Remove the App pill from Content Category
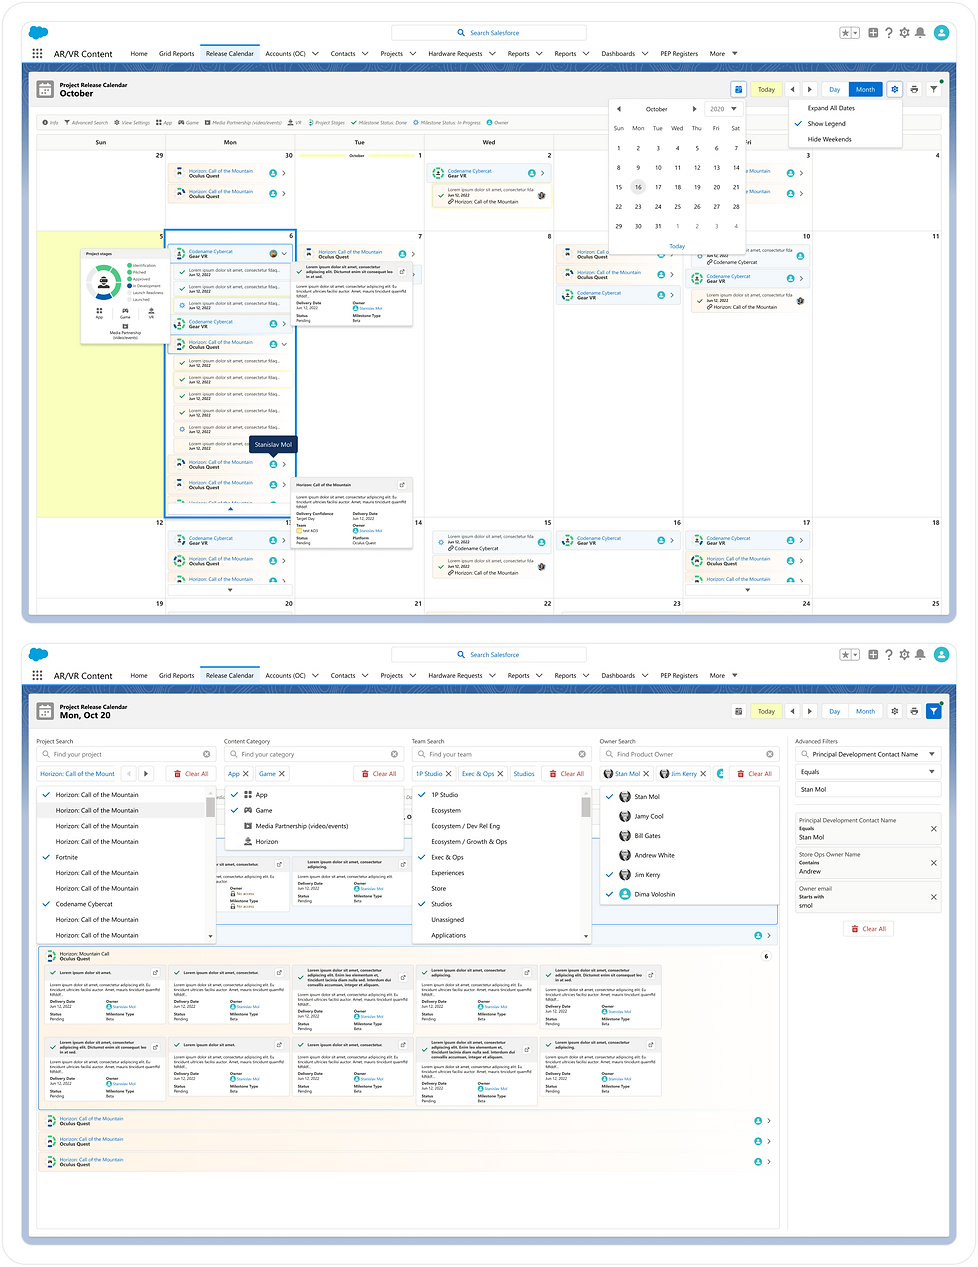This screenshot has height=1267, width=978. coord(246,774)
